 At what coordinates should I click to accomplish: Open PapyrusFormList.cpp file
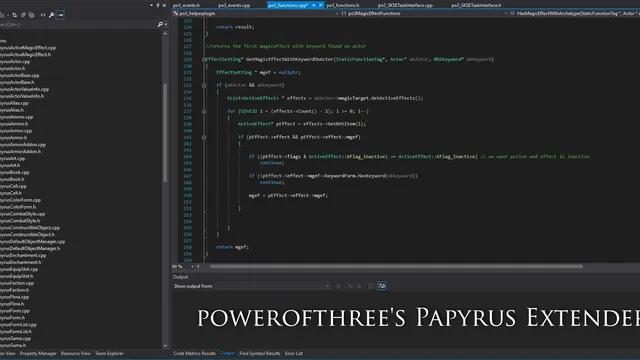point(18,325)
